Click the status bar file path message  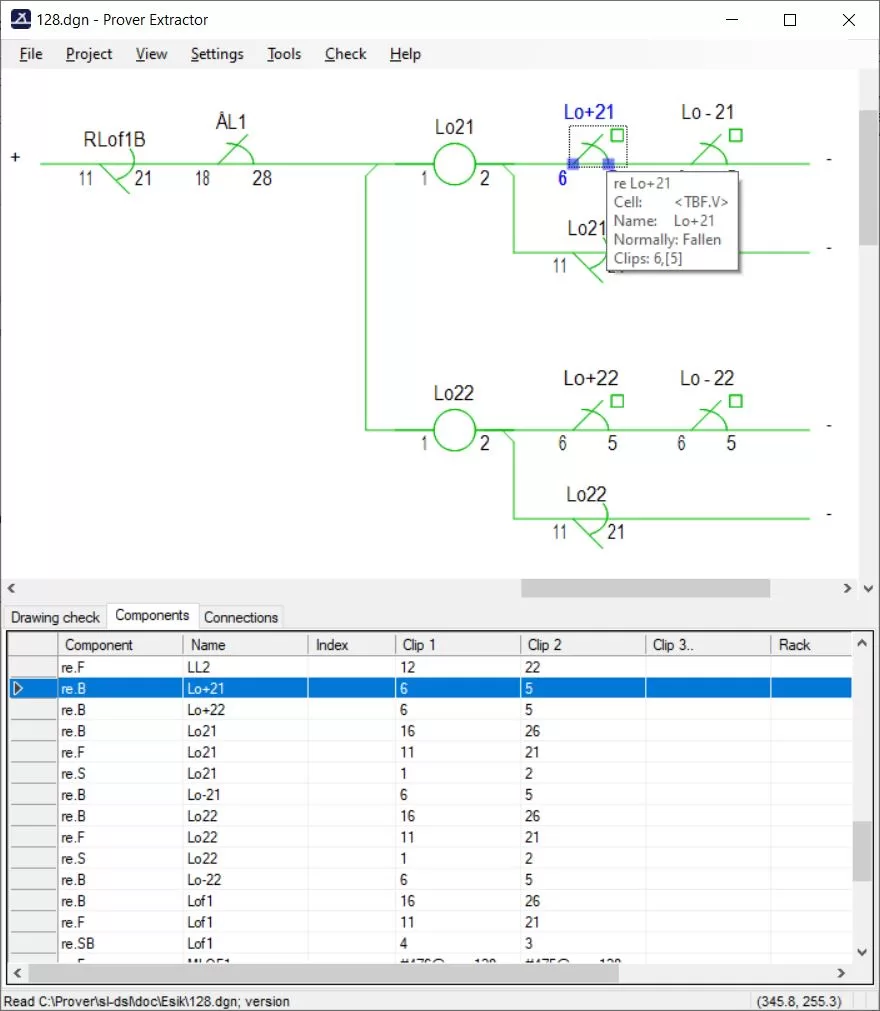147,1001
